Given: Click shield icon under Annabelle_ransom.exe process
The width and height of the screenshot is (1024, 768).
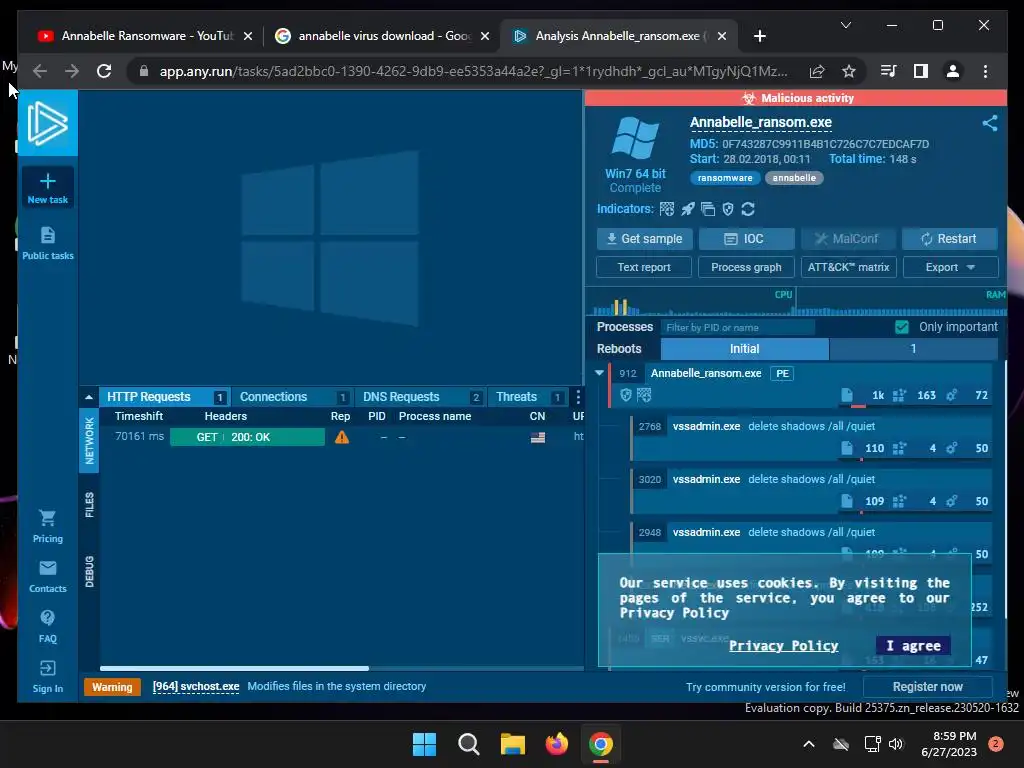Looking at the screenshot, I should click(626, 394).
